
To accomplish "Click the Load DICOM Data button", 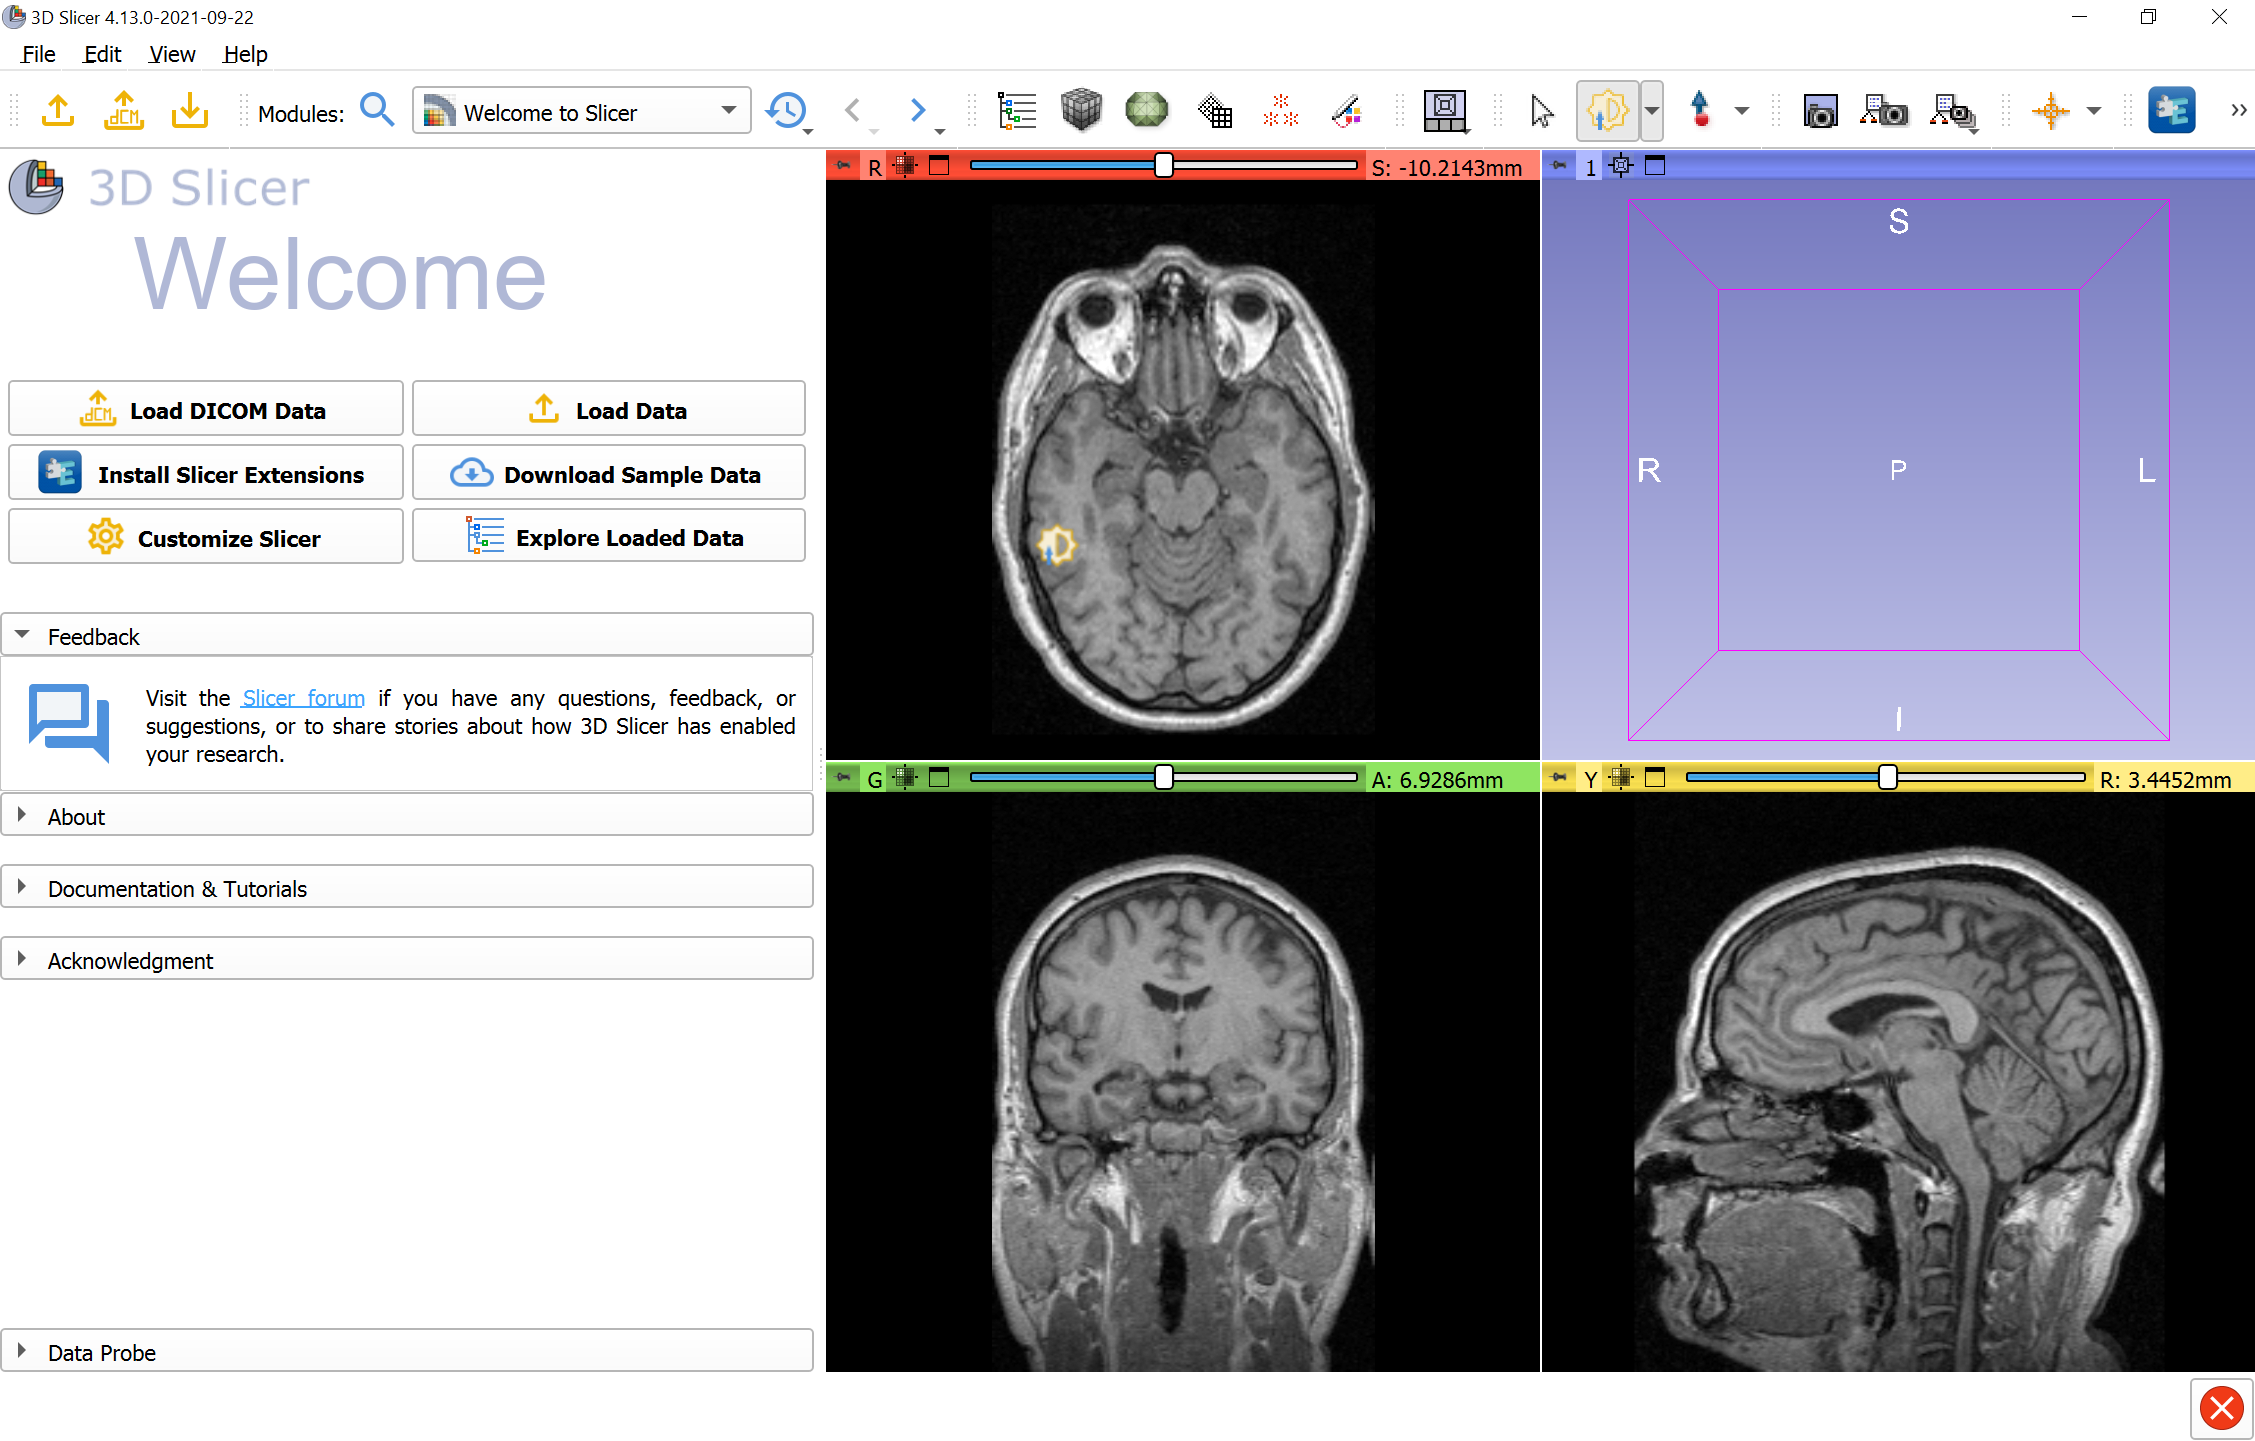I will (206, 409).
